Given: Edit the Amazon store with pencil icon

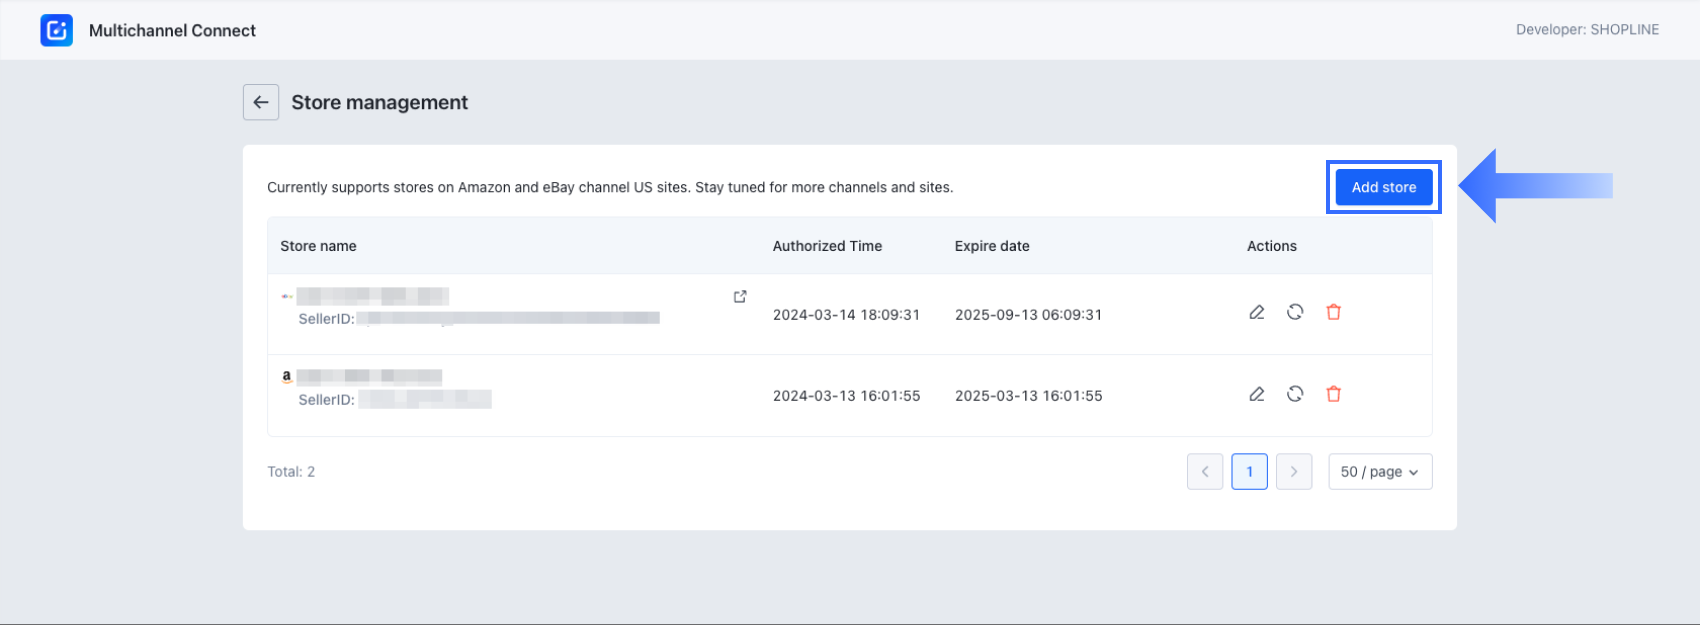Looking at the screenshot, I should pos(1257,394).
